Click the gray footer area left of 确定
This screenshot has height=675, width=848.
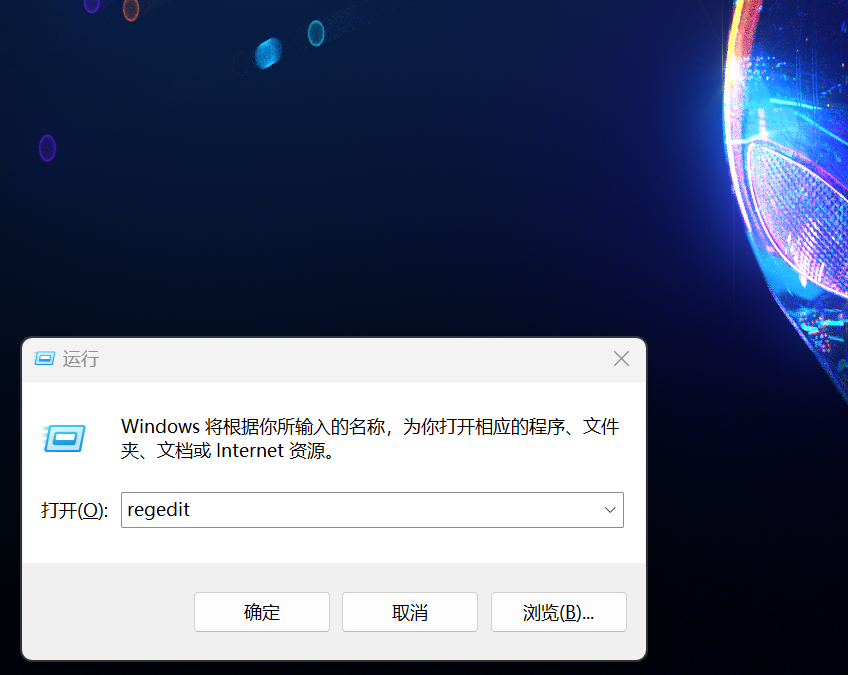tap(108, 612)
